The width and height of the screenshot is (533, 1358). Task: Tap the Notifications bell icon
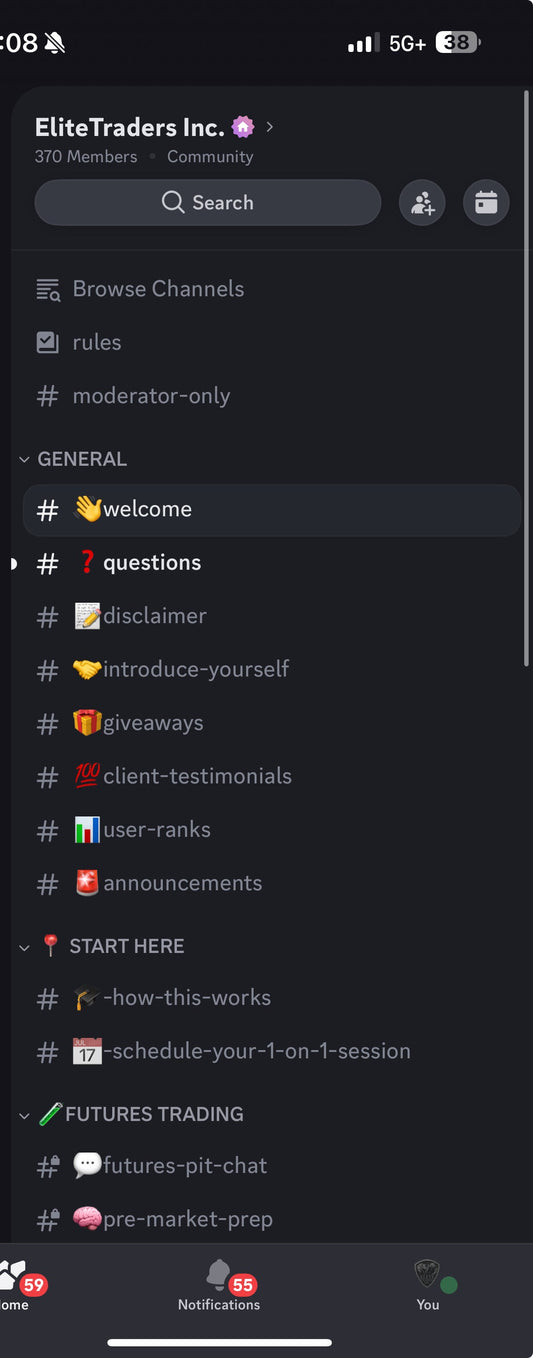click(218, 1274)
